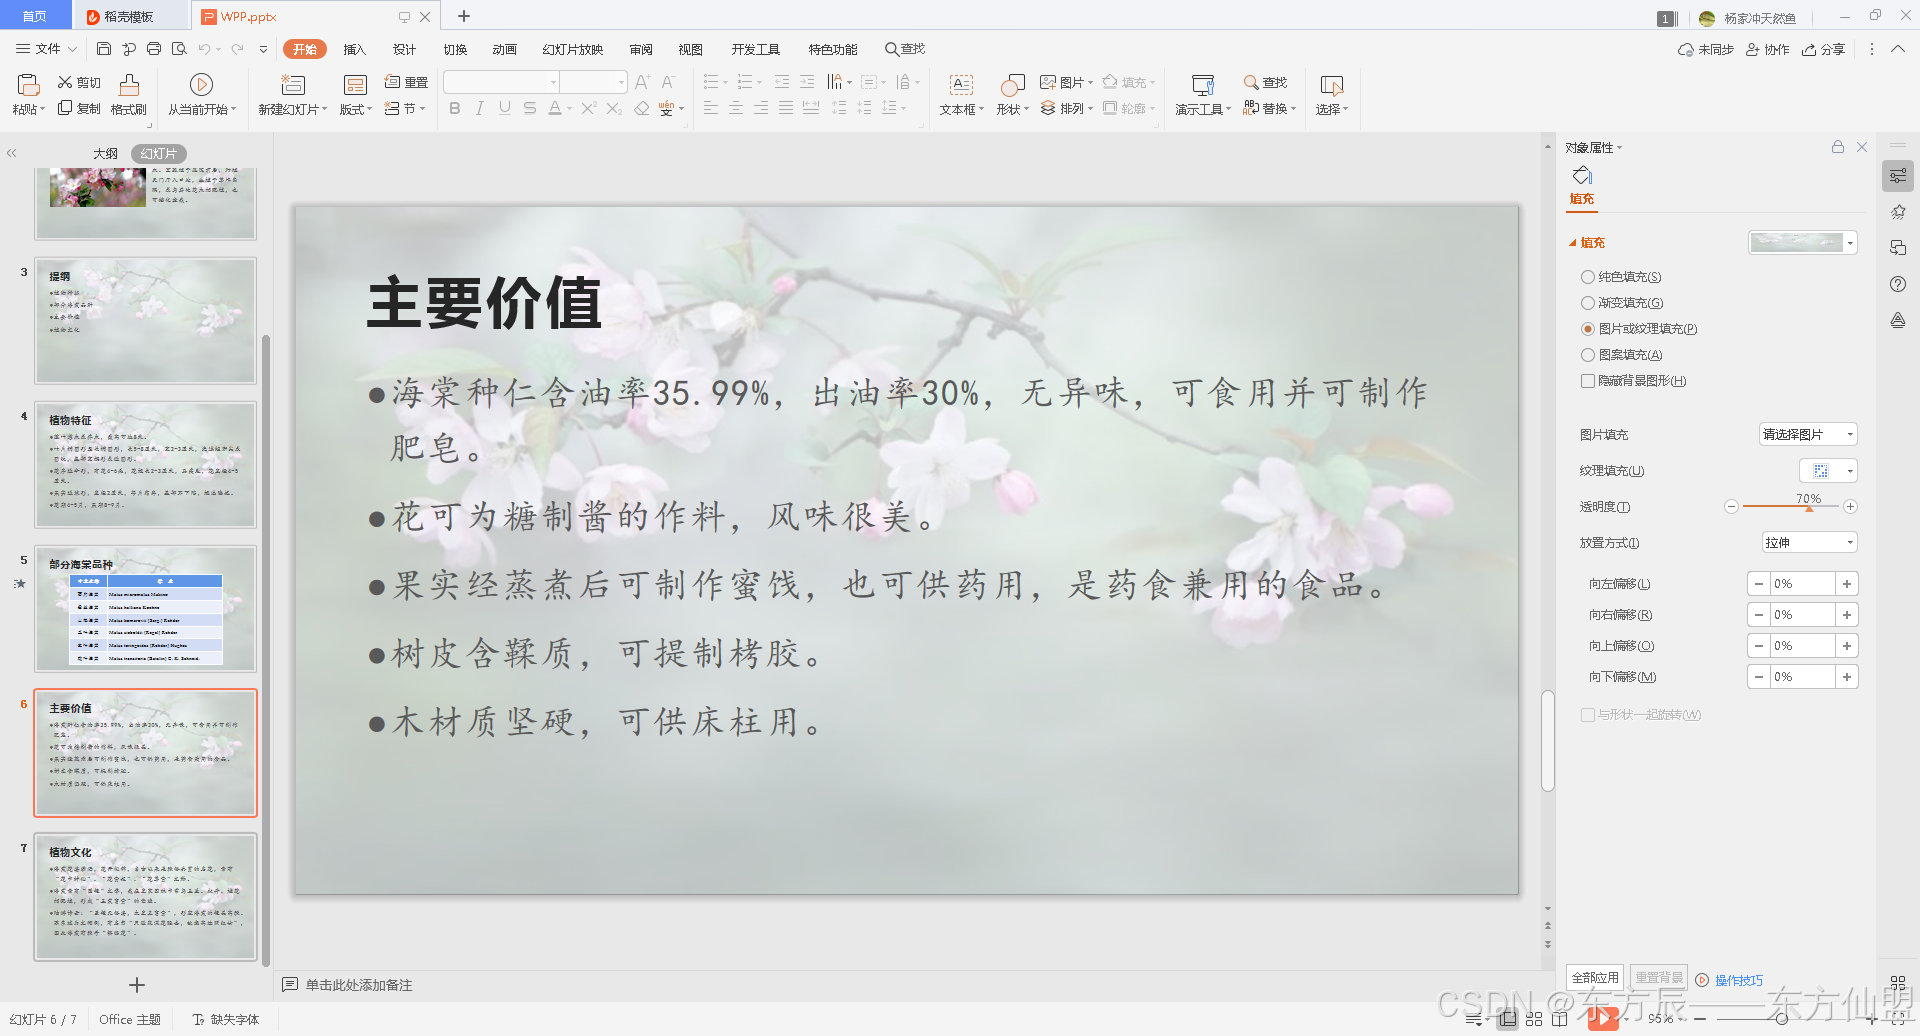This screenshot has width=1920, height=1036.
Task: Click the left offset (向左偏移) value field
Action: [1803, 584]
